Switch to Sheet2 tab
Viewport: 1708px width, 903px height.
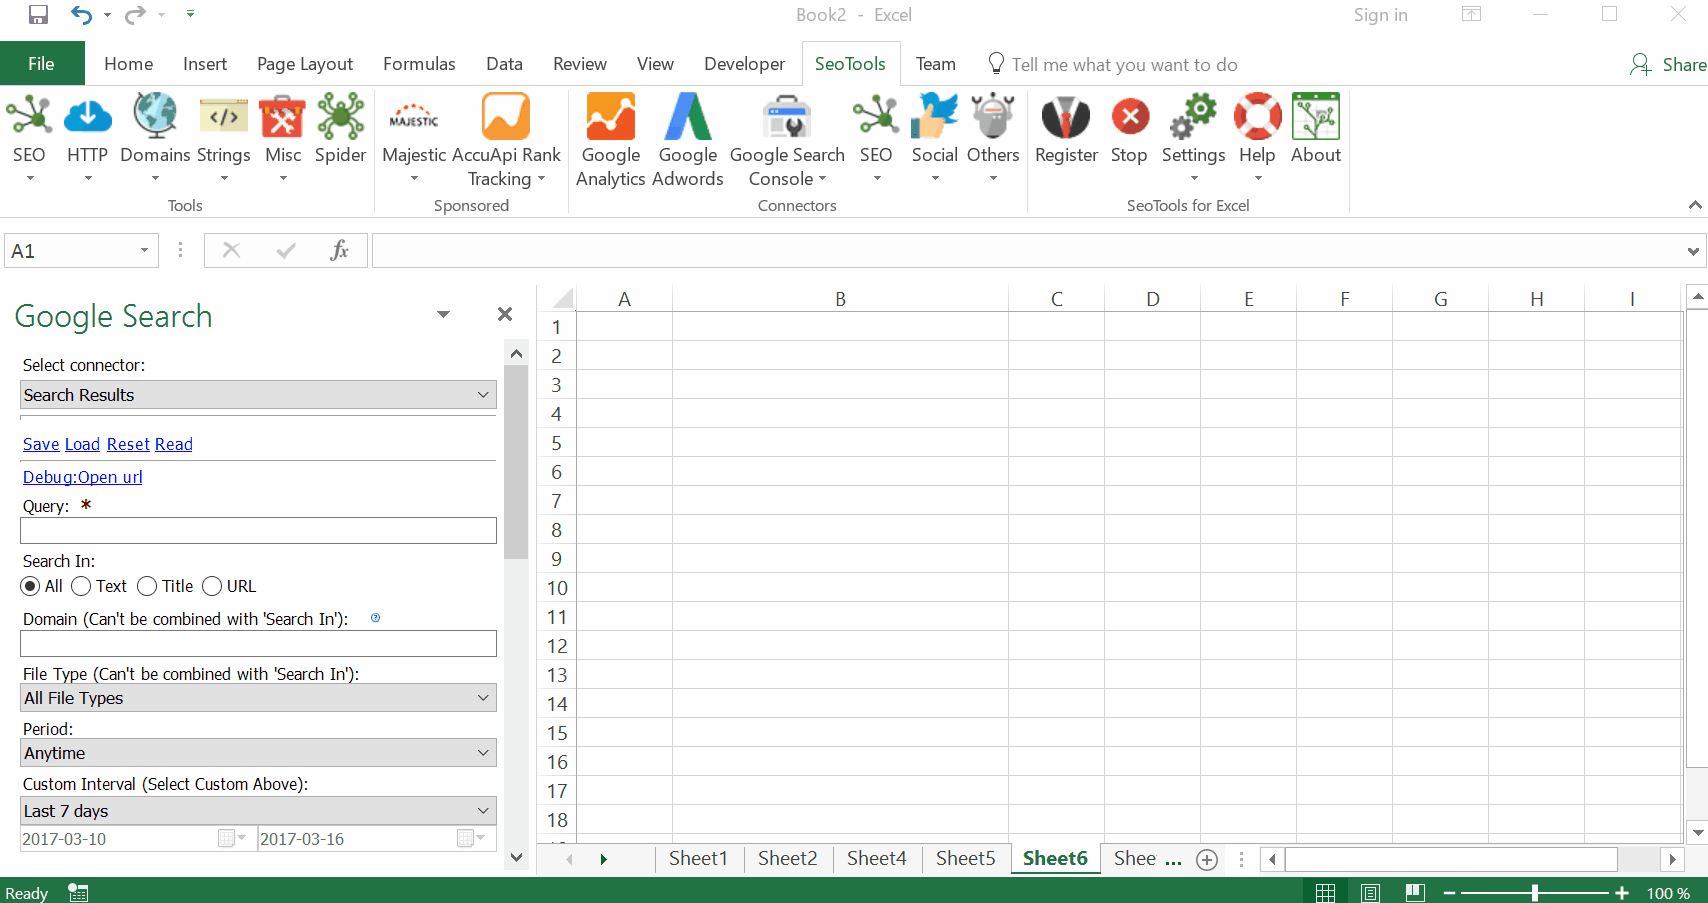pos(787,859)
